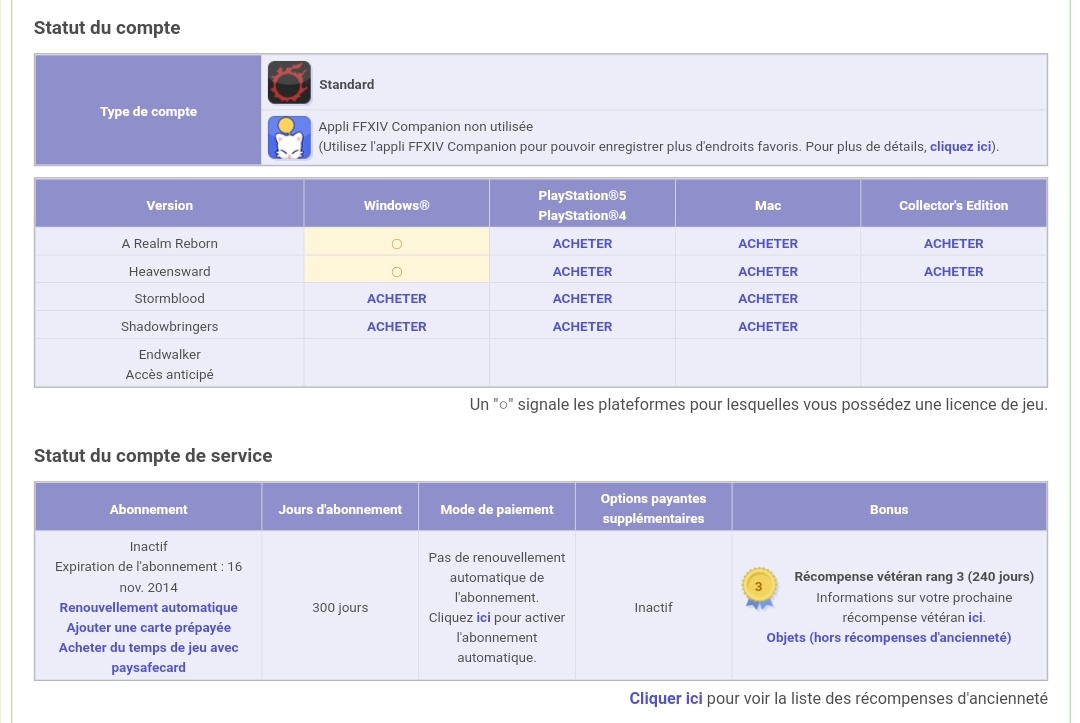The width and height of the screenshot is (1080, 723).
Task: Click the Heavensward Windows license circle
Action: [397, 272]
